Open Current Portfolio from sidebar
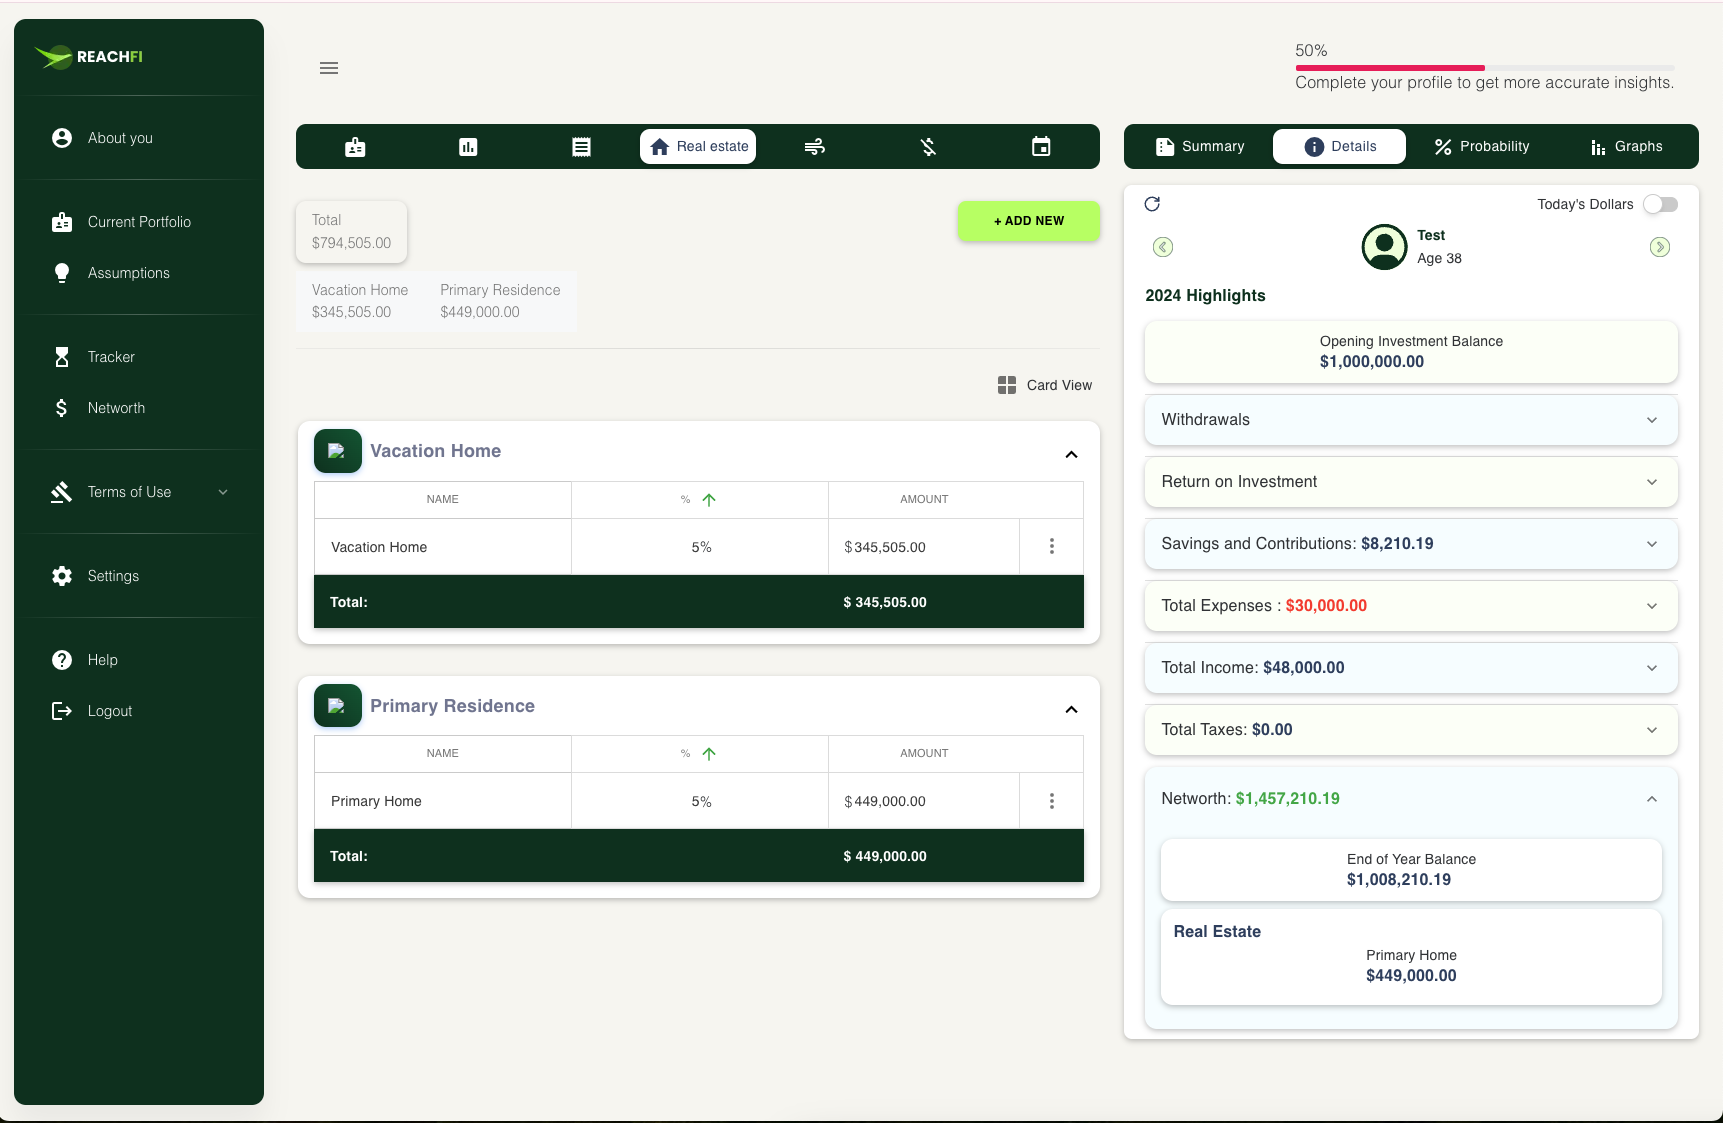The height and width of the screenshot is (1123, 1723). click(x=139, y=222)
